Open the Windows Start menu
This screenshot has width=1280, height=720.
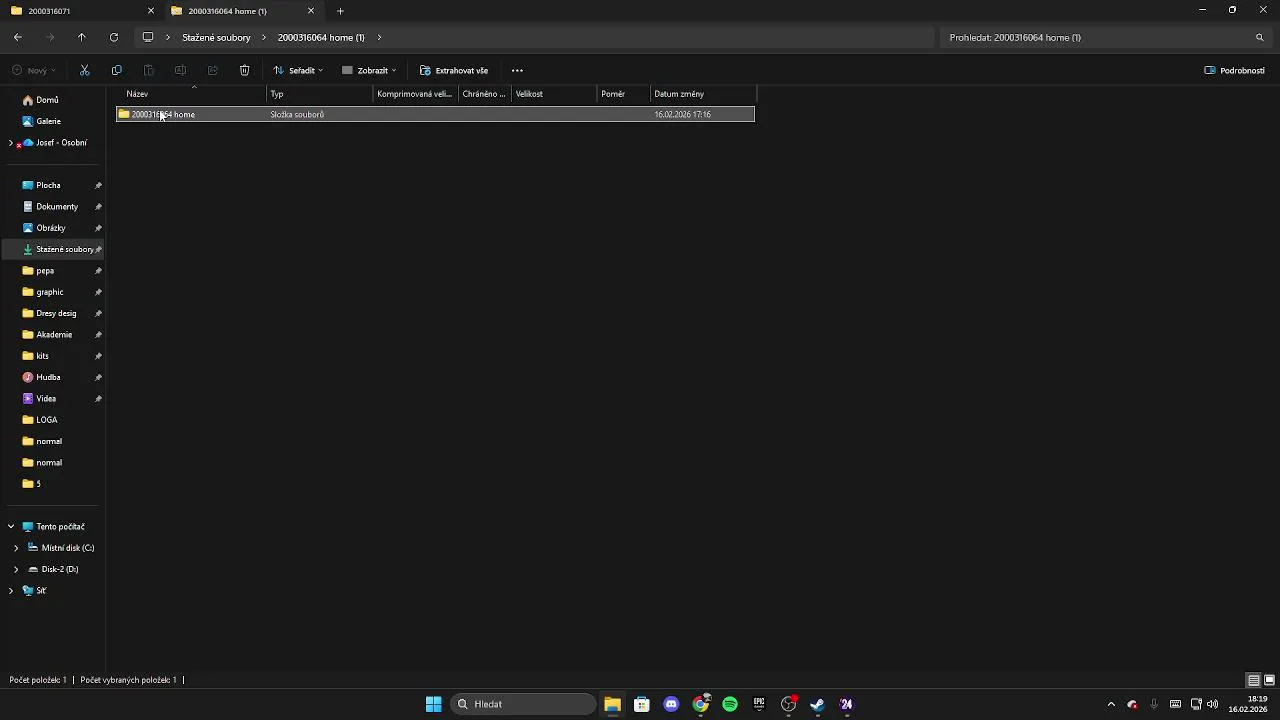(x=433, y=704)
